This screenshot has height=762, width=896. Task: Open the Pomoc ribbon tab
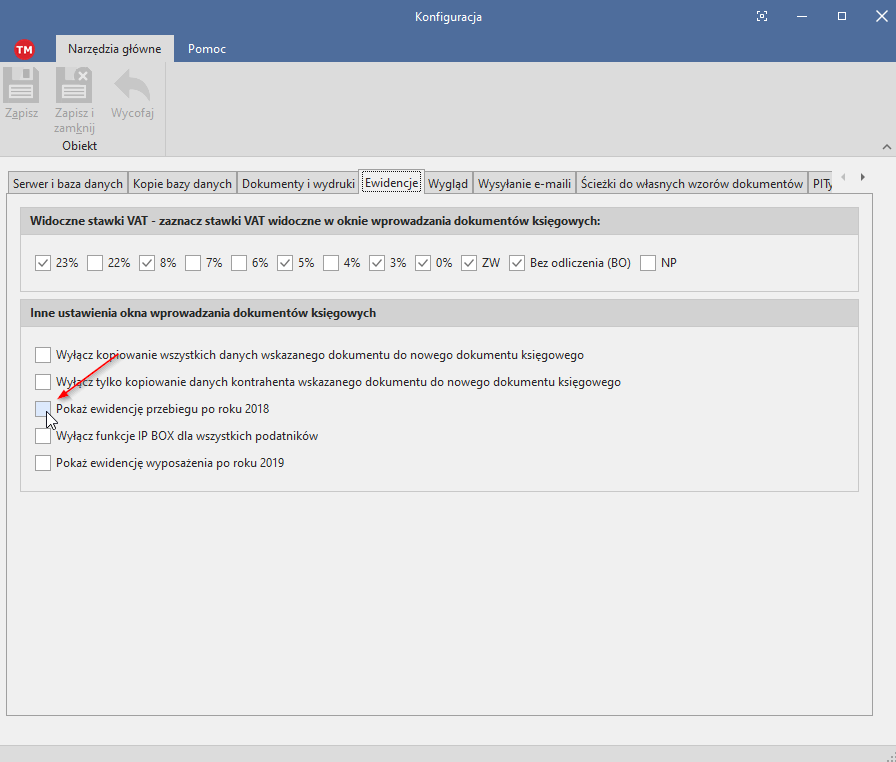click(206, 49)
